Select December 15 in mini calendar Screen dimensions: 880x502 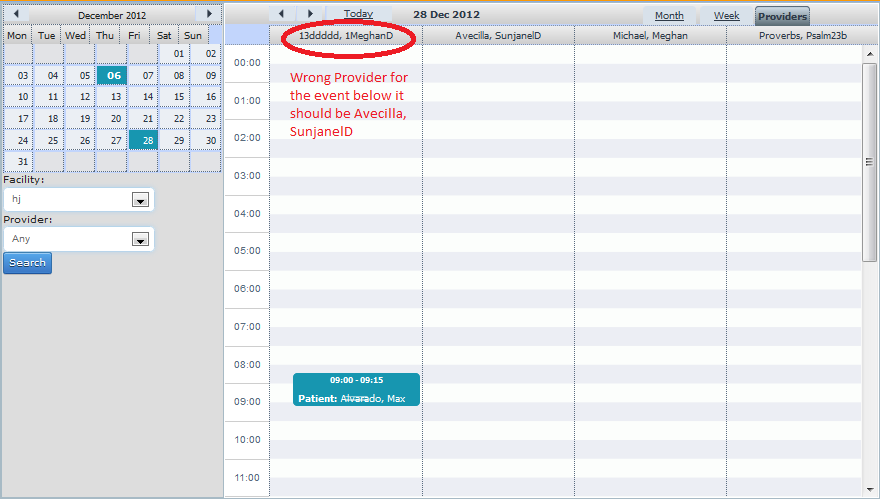click(175, 97)
